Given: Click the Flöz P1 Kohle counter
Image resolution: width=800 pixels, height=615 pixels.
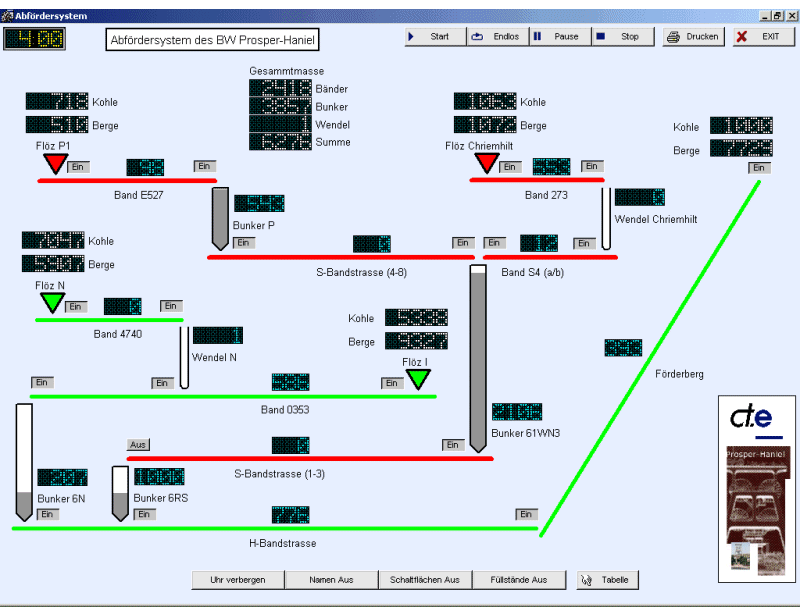Looking at the screenshot, I should pyautogui.click(x=57, y=101).
